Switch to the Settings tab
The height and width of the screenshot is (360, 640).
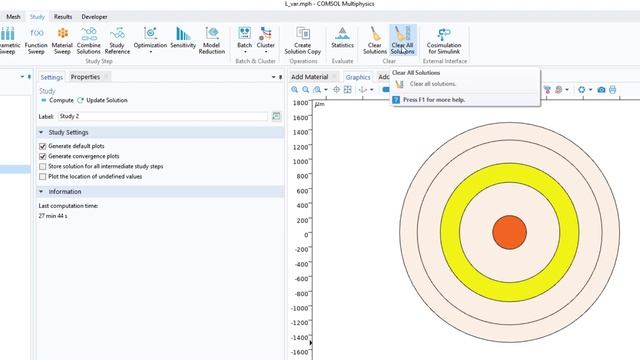(51, 77)
